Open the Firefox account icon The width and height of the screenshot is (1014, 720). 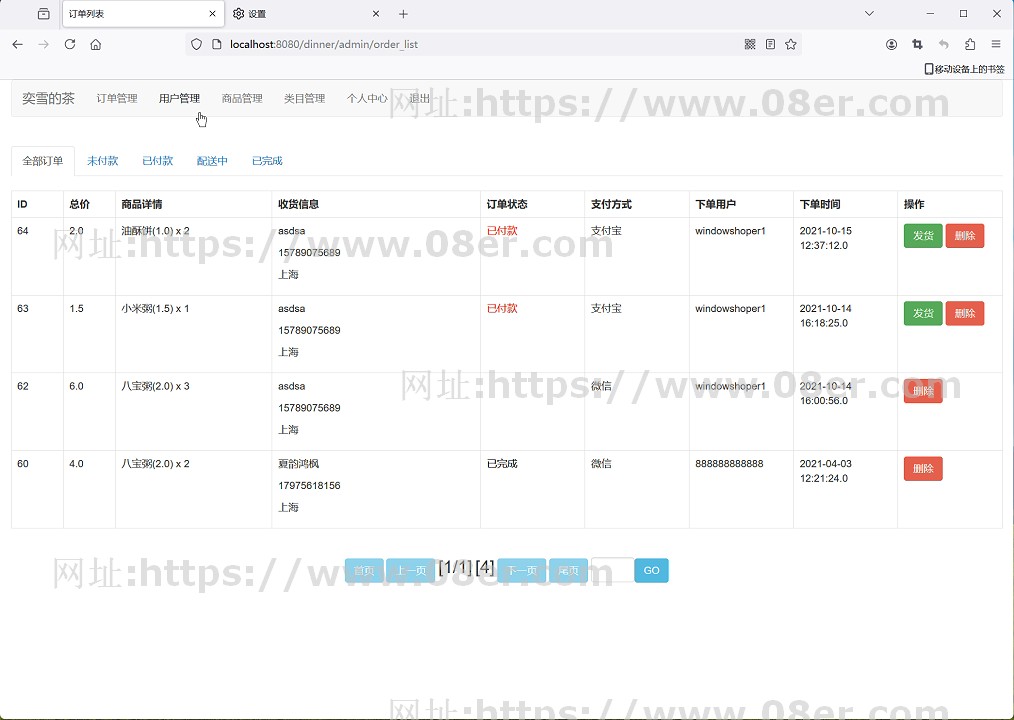coord(892,44)
